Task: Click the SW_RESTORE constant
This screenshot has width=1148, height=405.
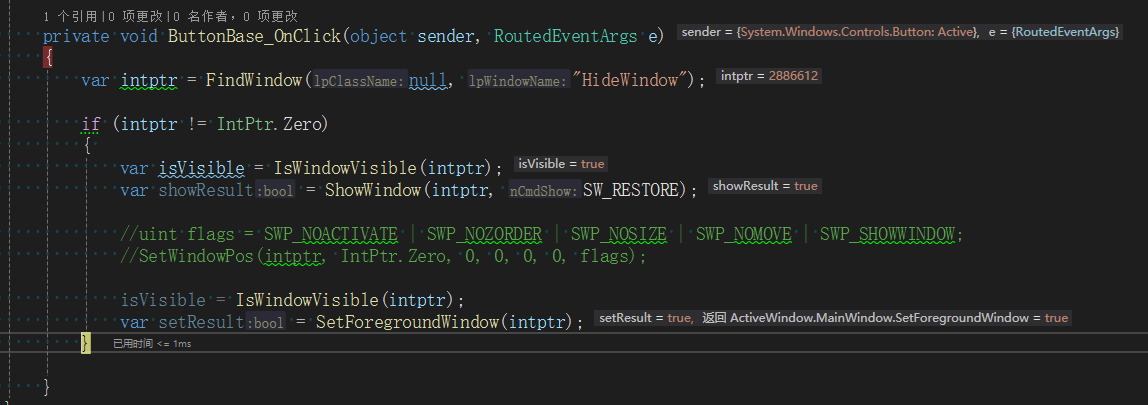Action: click(634, 190)
